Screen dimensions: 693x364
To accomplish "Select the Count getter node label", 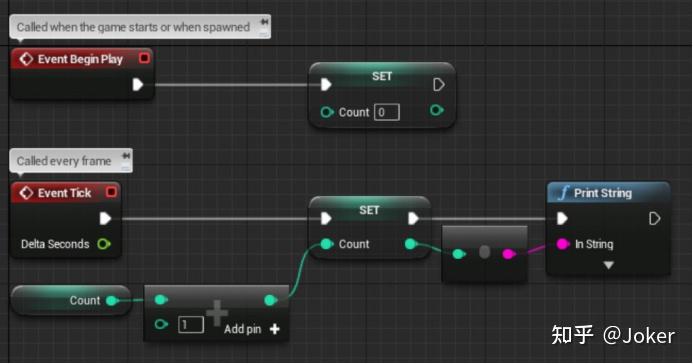I will click(x=85, y=300).
